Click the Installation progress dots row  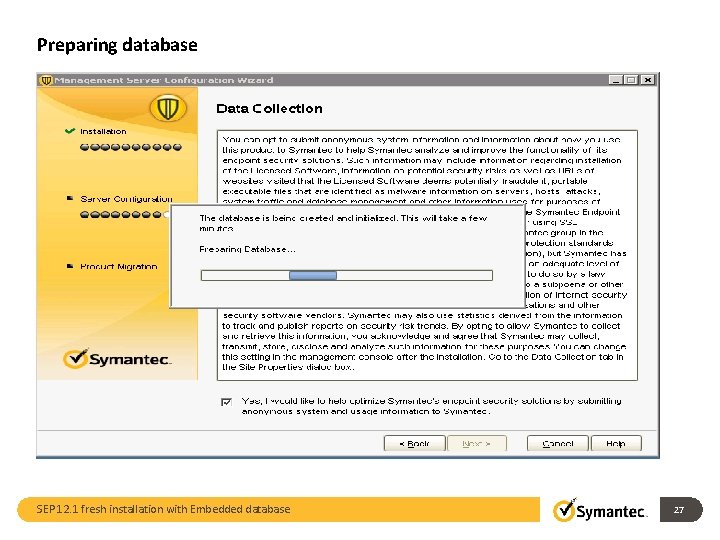coord(131,147)
